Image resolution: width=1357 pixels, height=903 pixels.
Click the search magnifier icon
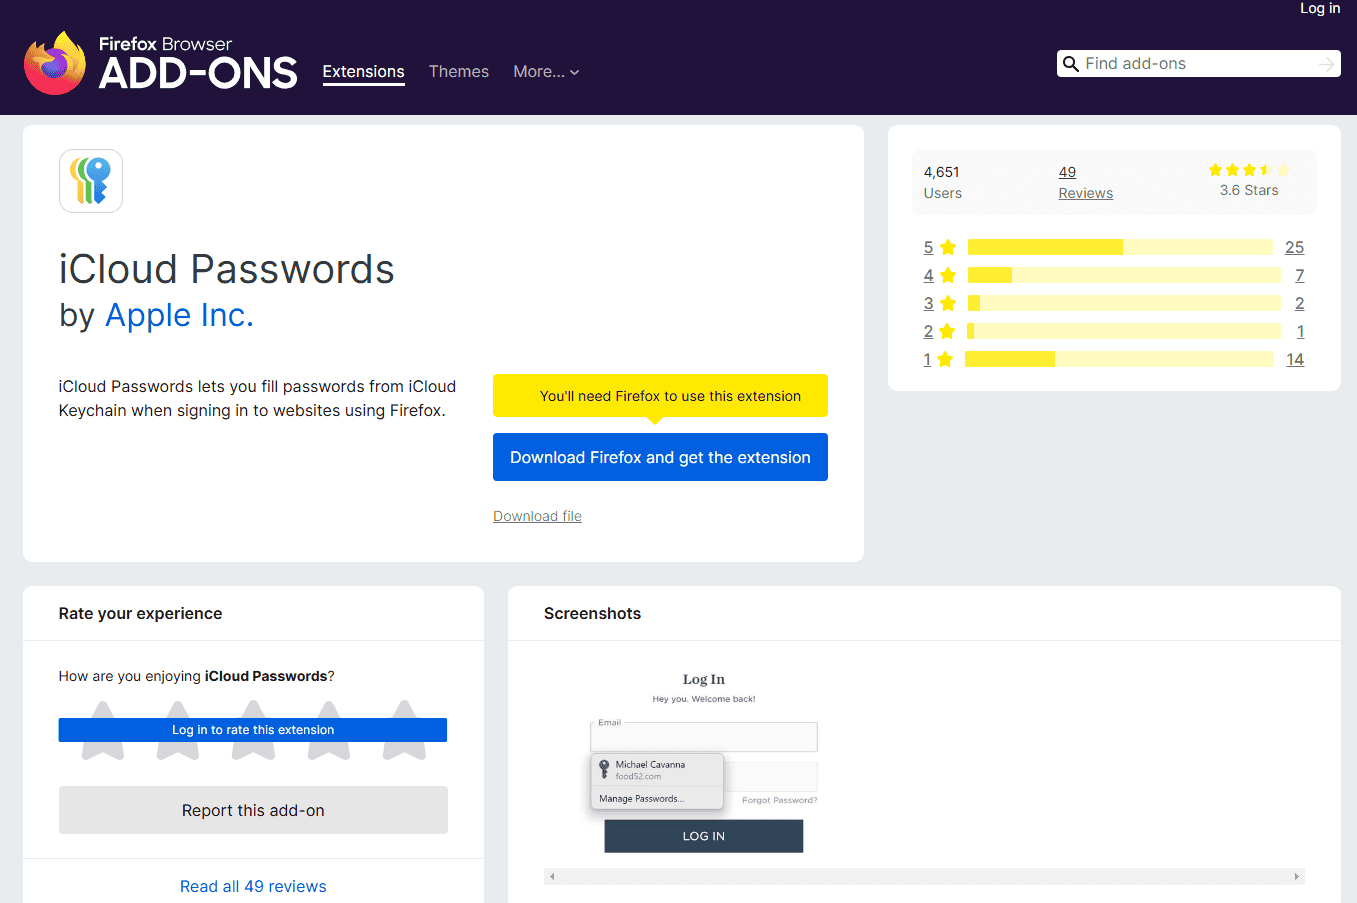[1070, 64]
